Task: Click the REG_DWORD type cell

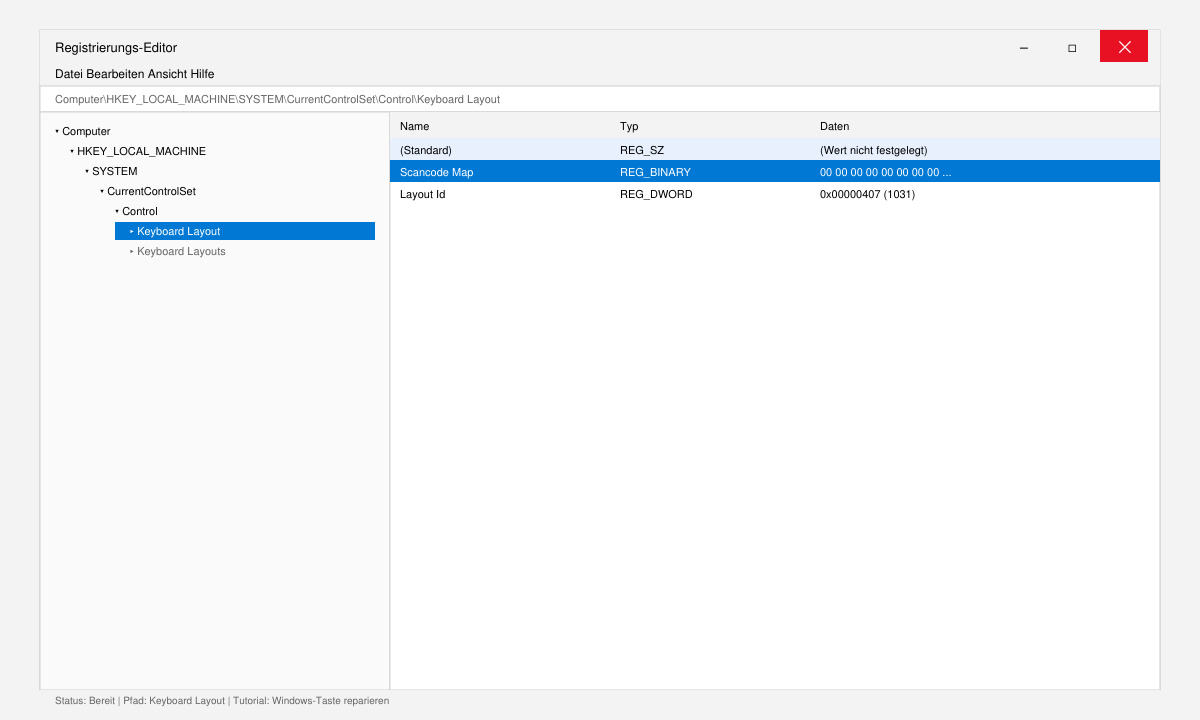Action: pos(656,194)
